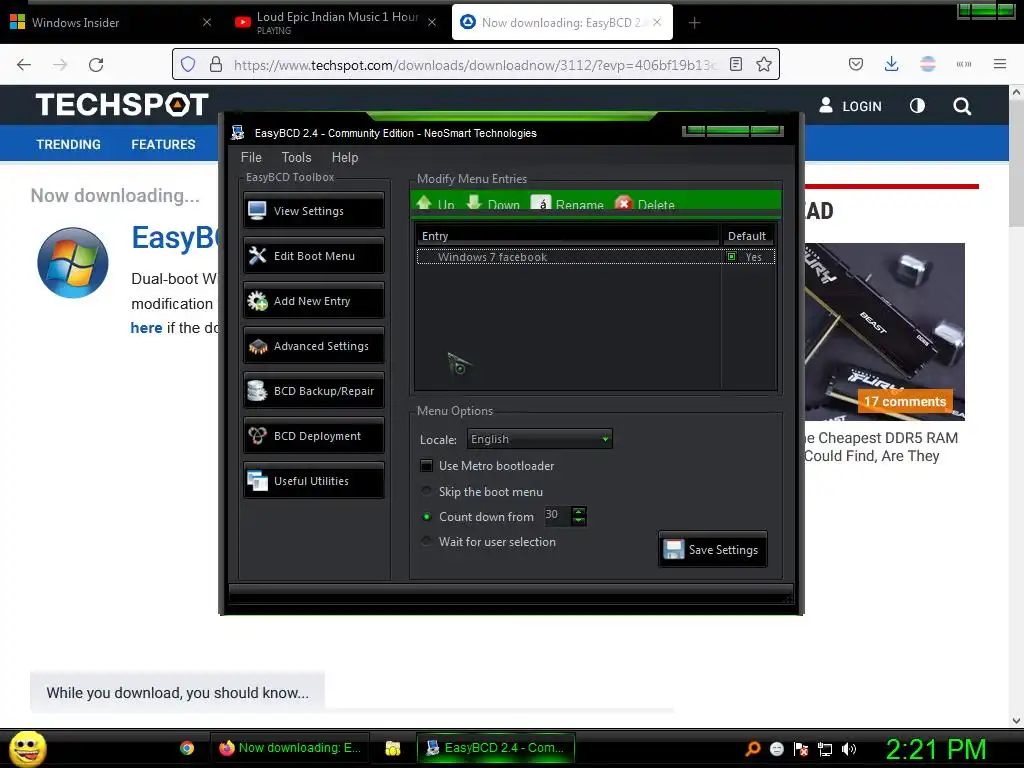Open Advanced Settings section
This screenshot has width=1024, height=768.
(x=313, y=346)
